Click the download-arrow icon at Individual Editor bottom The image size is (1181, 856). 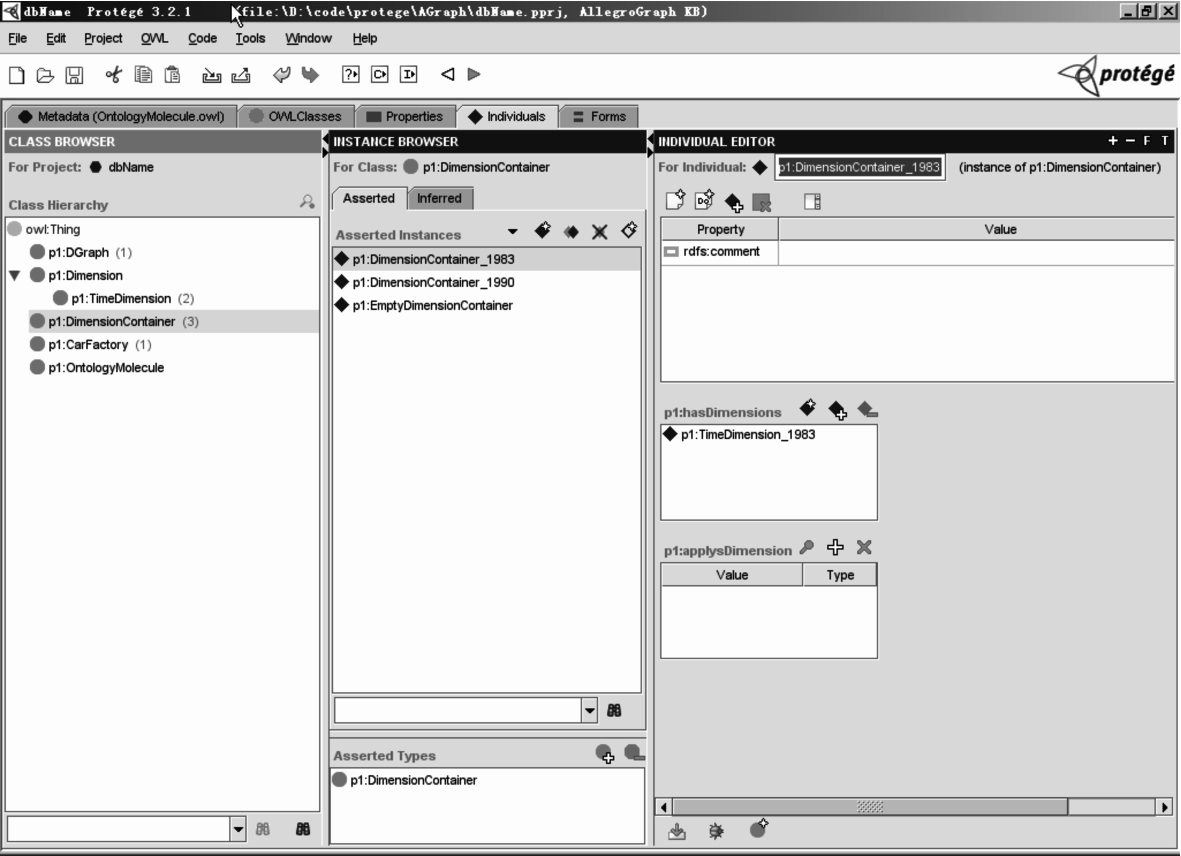tap(677, 831)
